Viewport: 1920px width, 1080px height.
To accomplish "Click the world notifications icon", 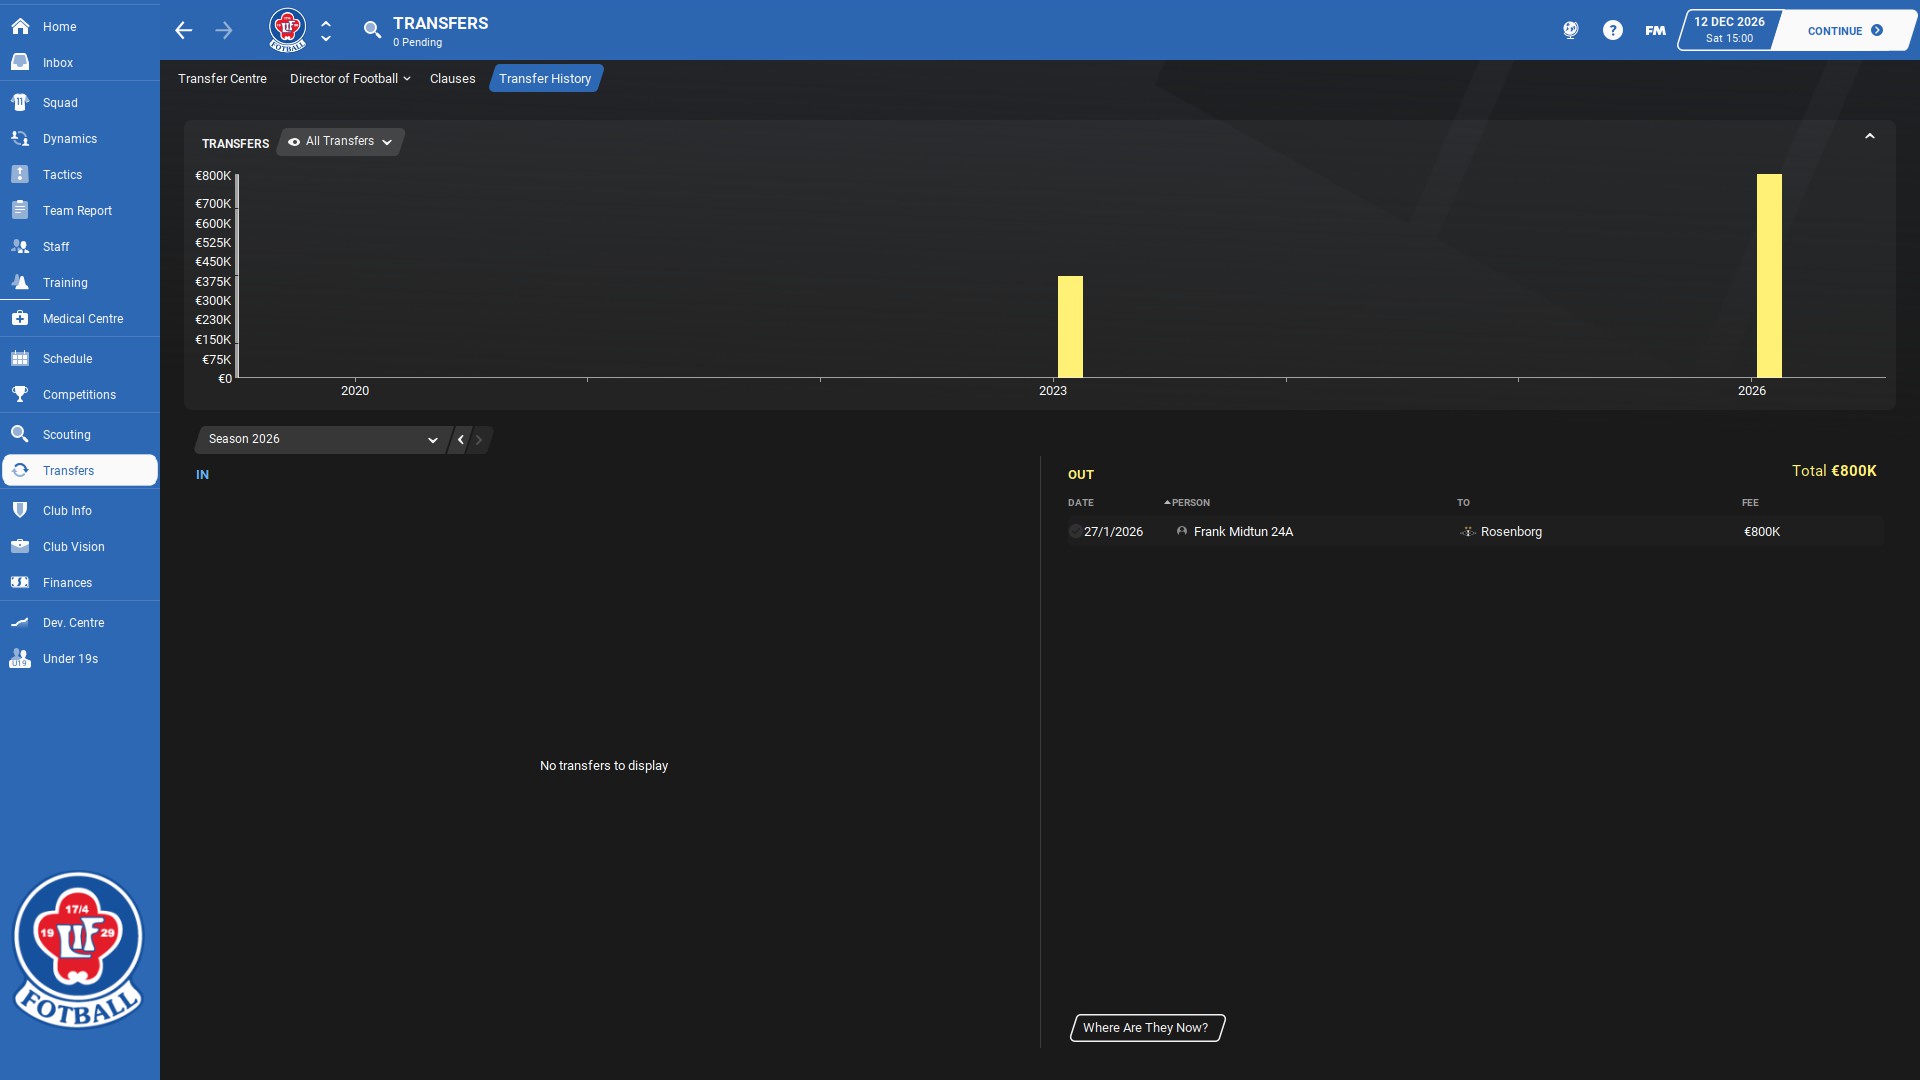I will [1570, 30].
